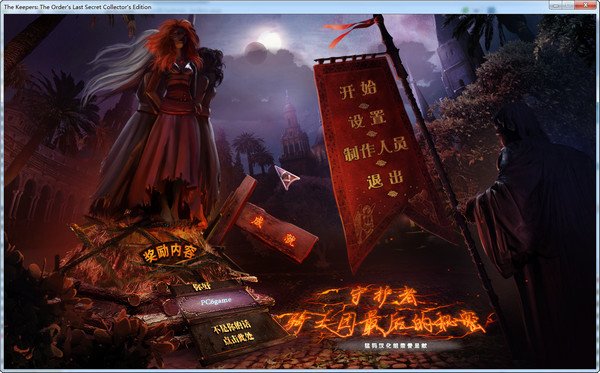
Task: Maximize The Keepers game window
Action: pos(568,5)
